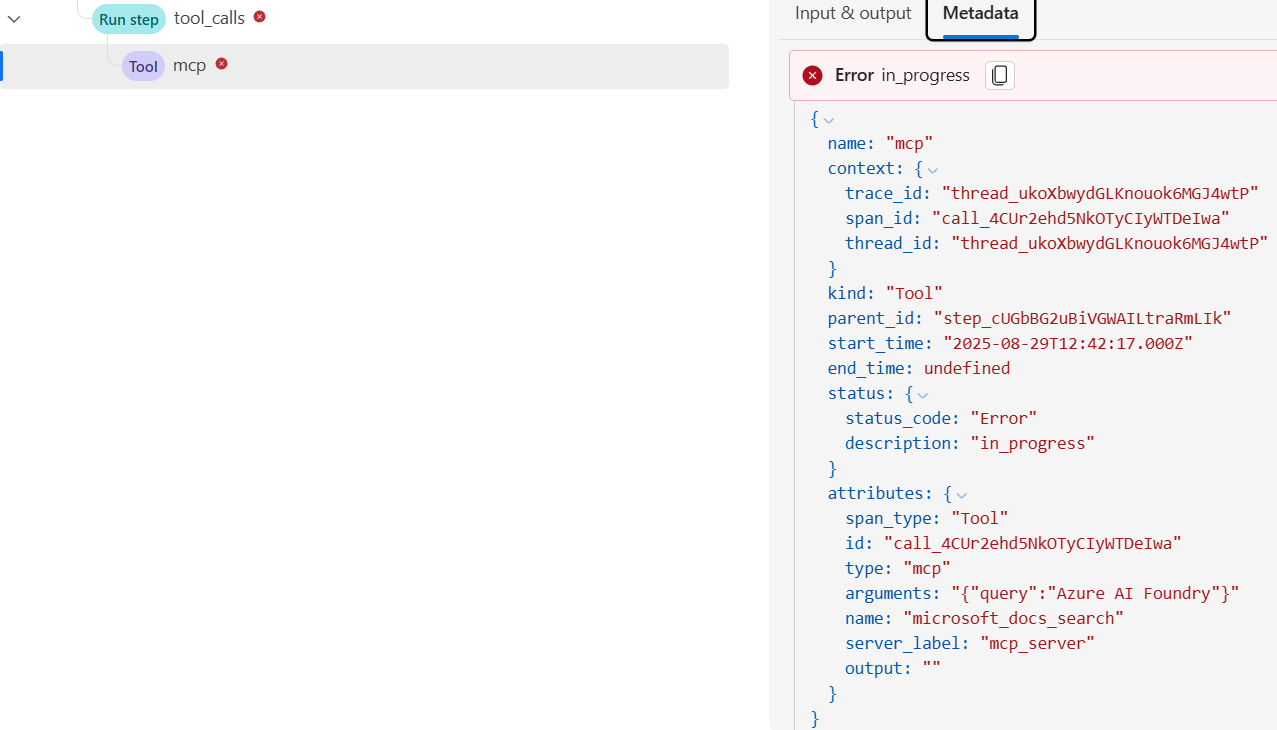Viewport: 1277px width, 730px height.
Task: Collapse the context object chevron
Action: point(932,170)
